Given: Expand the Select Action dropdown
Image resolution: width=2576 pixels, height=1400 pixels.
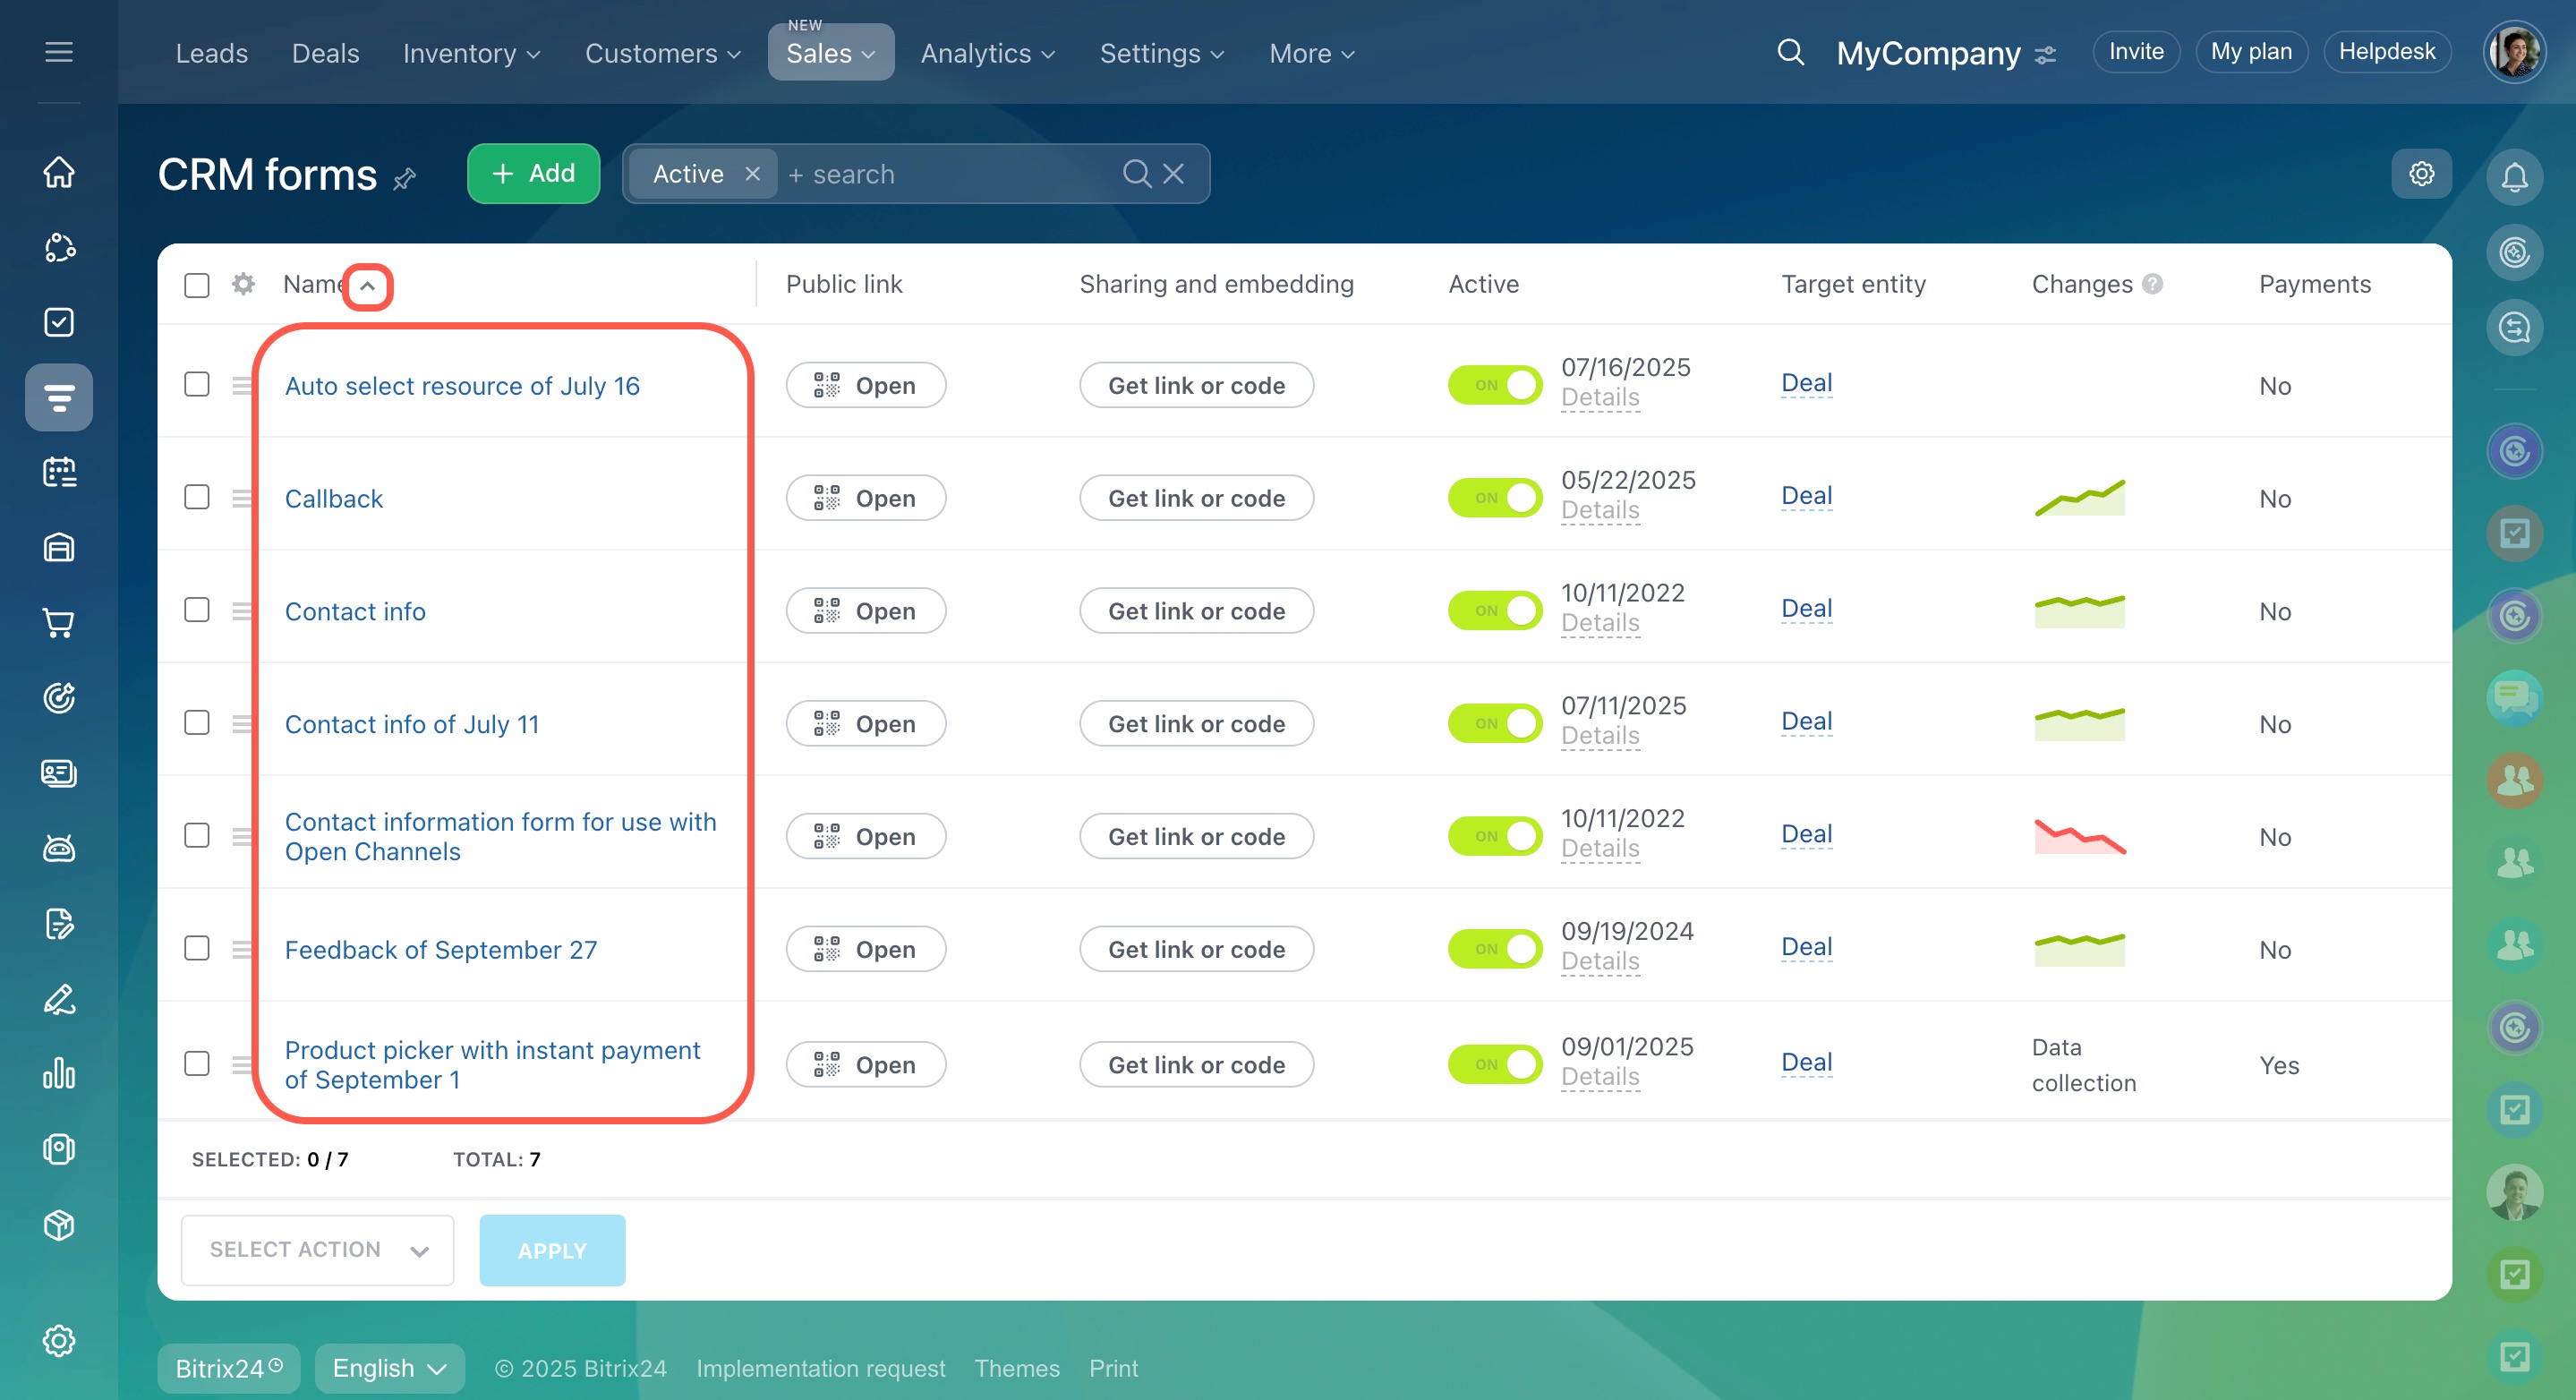Looking at the screenshot, I should tap(317, 1250).
